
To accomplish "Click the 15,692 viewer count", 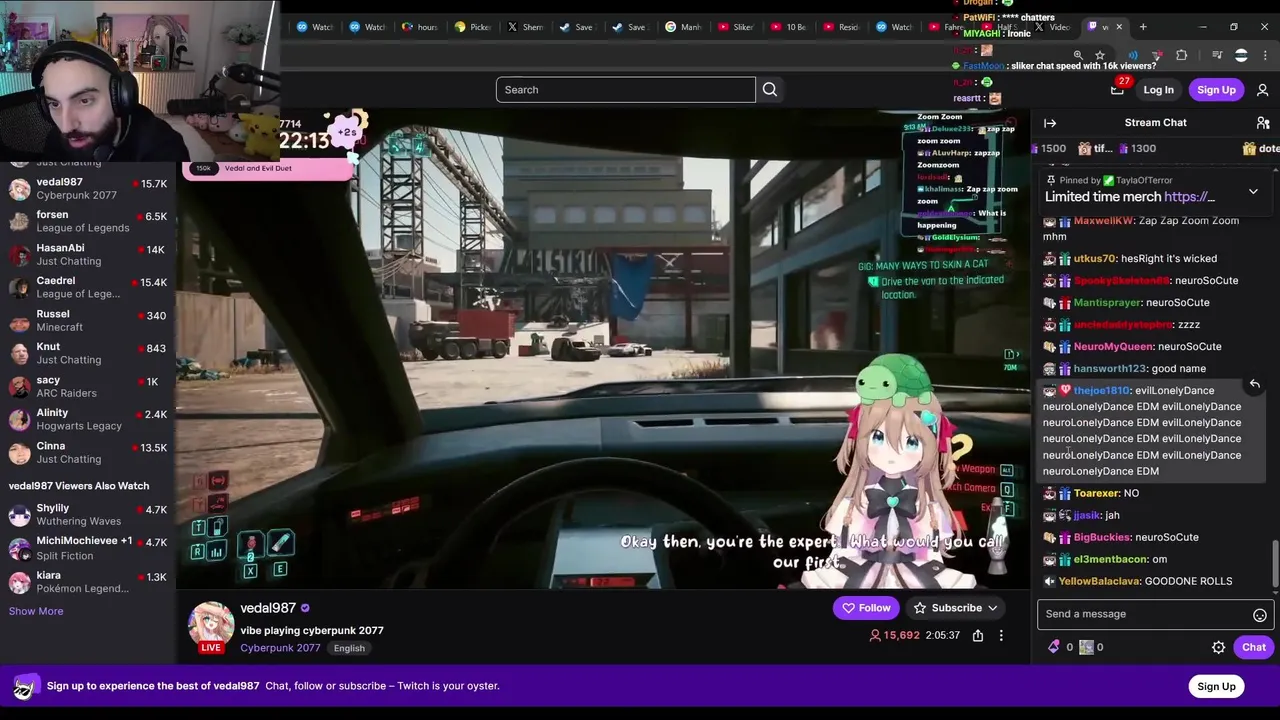I will click(894, 635).
